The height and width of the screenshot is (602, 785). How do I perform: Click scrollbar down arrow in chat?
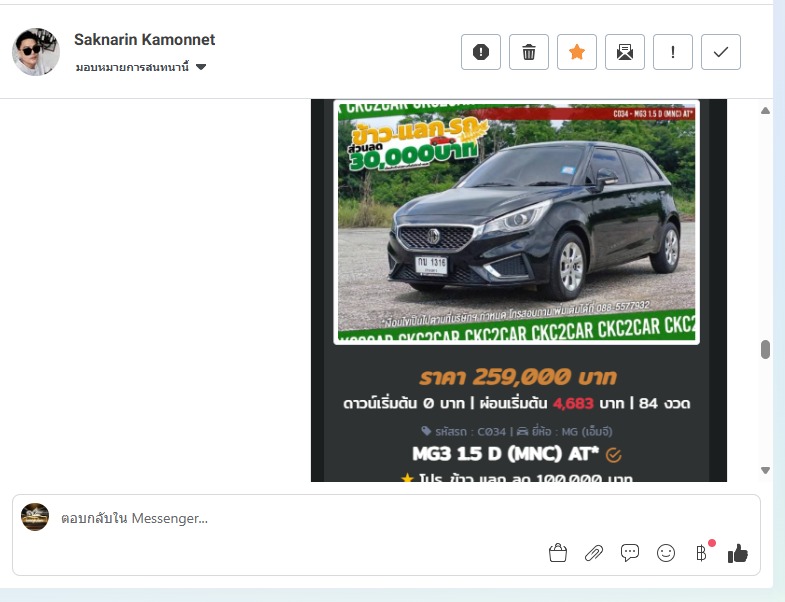coord(765,470)
